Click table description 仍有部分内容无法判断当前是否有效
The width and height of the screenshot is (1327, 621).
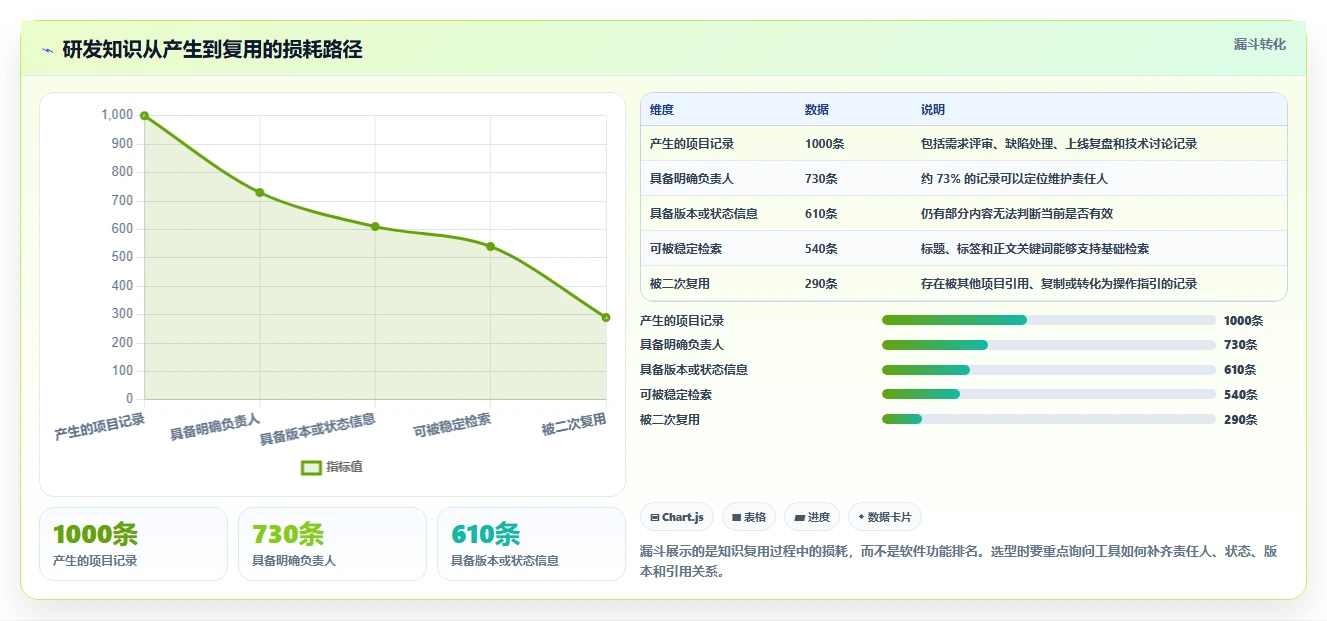tap(1017, 214)
